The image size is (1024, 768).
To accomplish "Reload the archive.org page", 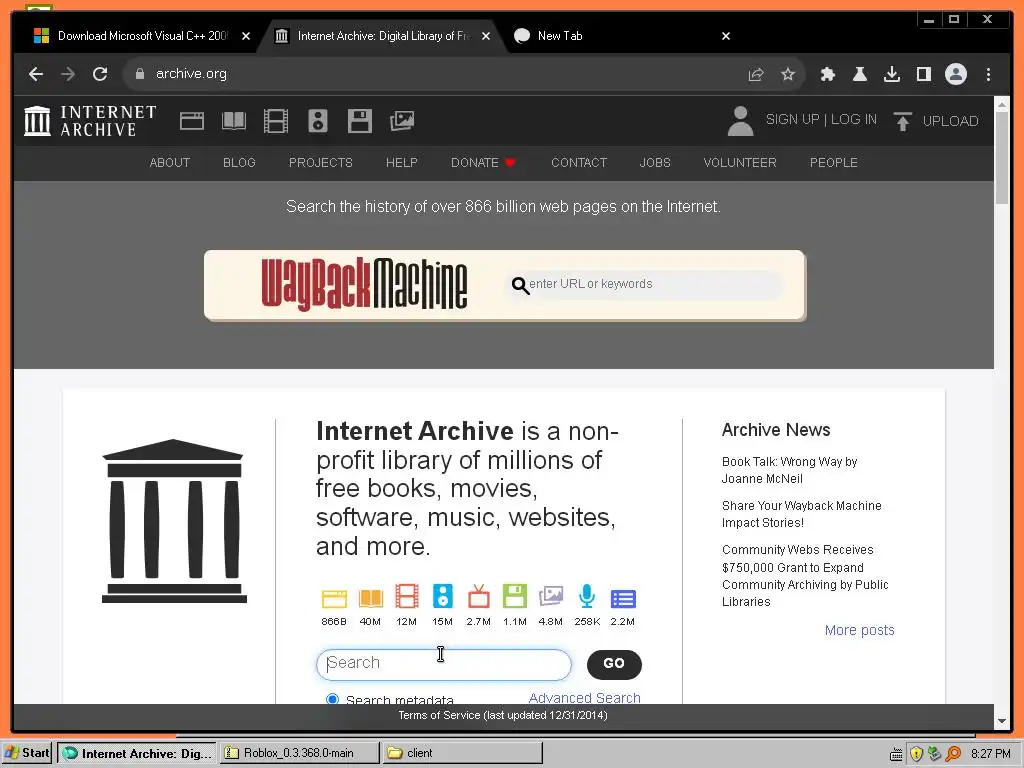I will (x=100, y=74).
